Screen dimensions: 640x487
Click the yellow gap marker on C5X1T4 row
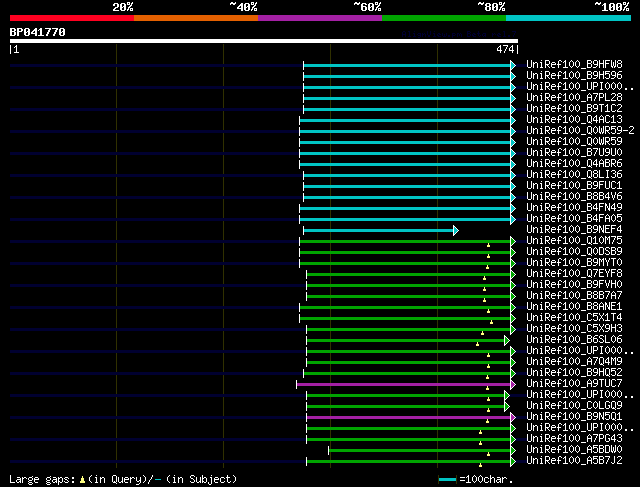[x=492, y=321]
